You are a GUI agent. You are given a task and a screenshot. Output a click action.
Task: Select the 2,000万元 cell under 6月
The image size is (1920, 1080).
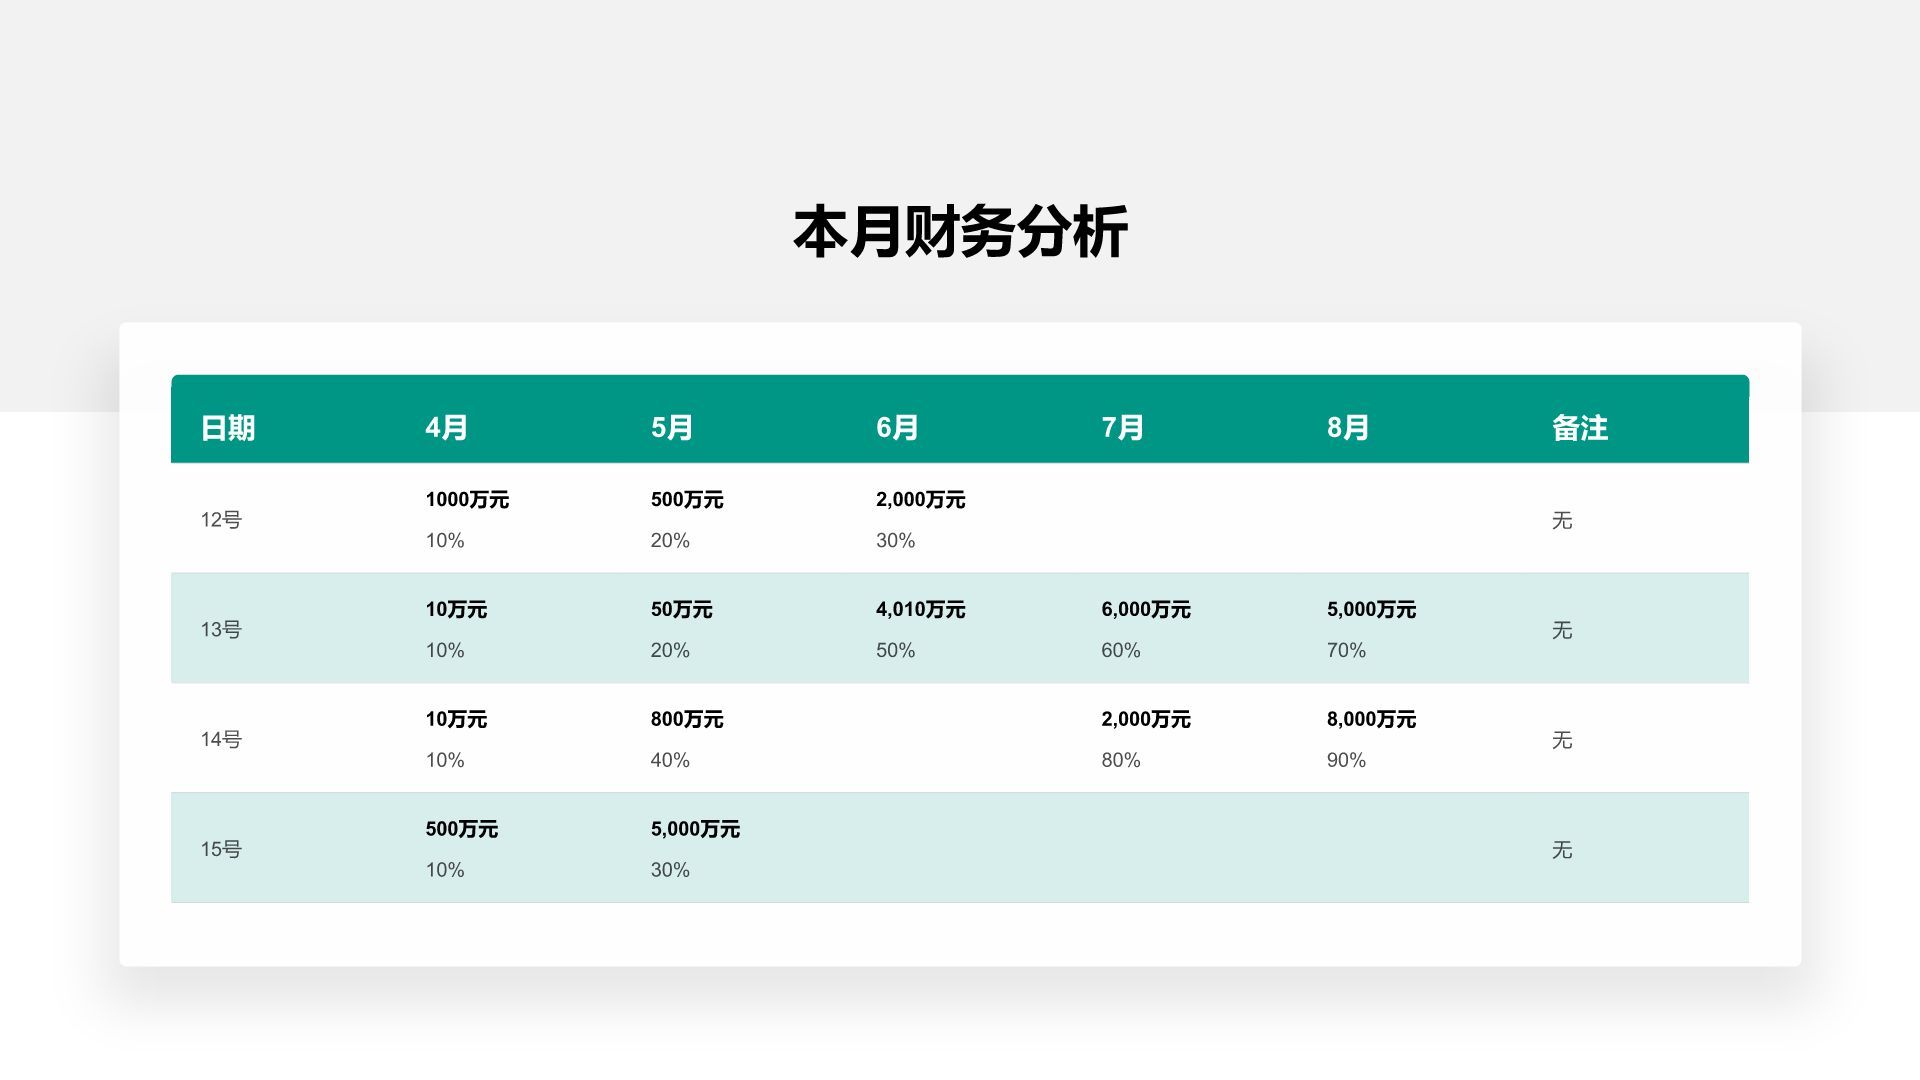pyautogui.click(x=920, y=500)
